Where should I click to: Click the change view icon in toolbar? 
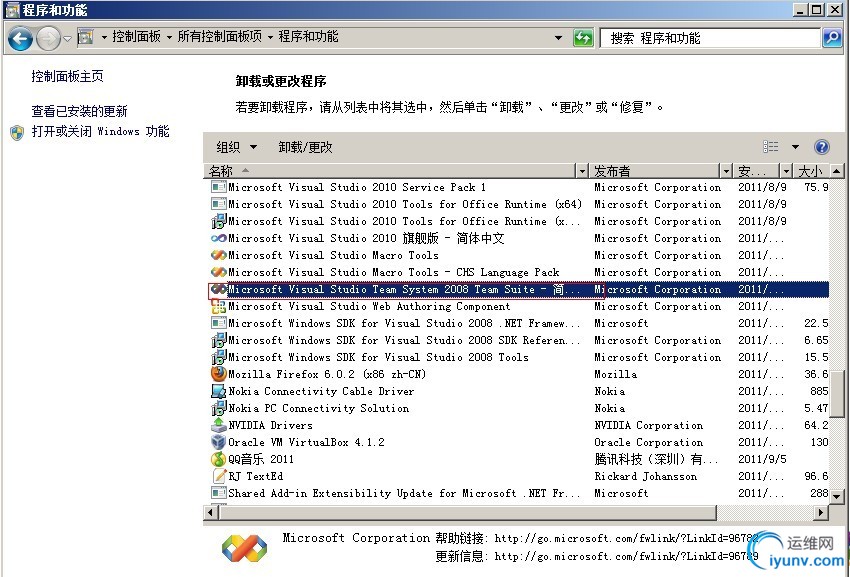(x=770, y=146)
